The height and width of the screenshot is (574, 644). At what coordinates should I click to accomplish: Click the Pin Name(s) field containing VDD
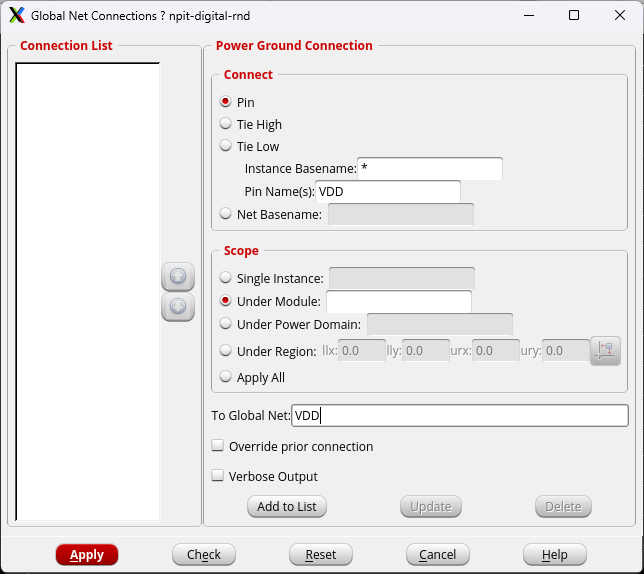(388, 191)
